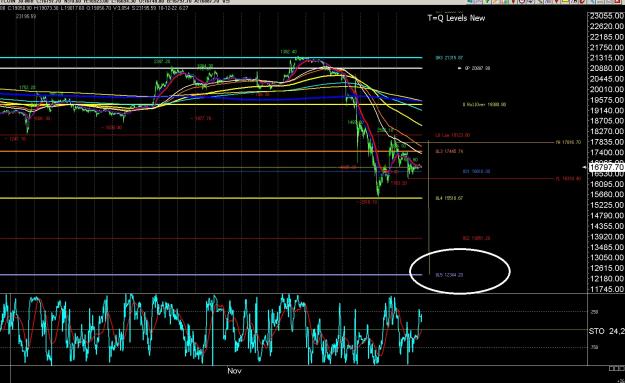Click the 20880.00 price axis label
Screen dimensions: 625x383
tap(607, 68)
